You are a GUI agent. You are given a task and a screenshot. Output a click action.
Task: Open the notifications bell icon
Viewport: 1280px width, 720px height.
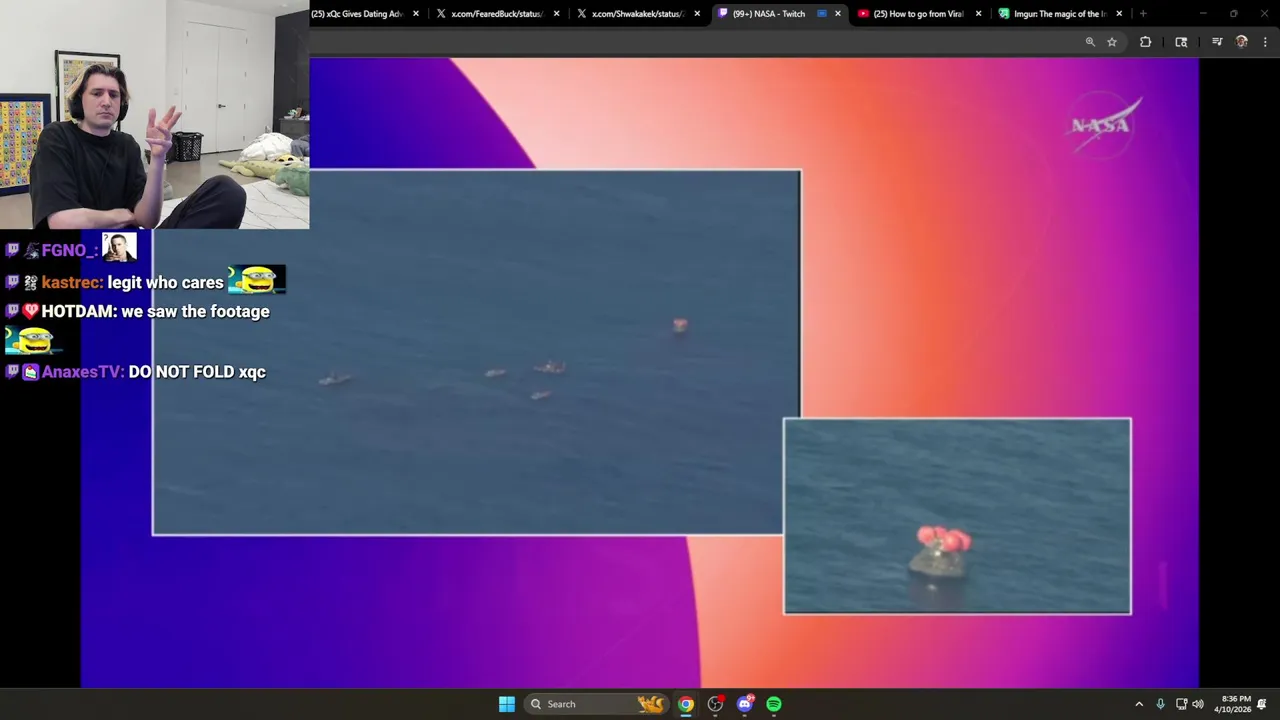click(1262, 704)
